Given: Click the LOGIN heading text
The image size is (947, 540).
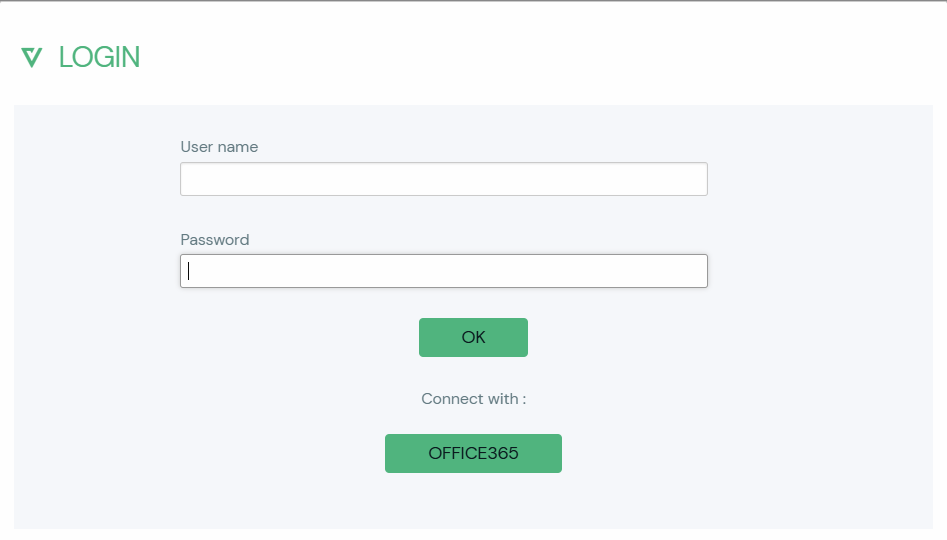Looking at the screenshot, I should click(99, 57).
